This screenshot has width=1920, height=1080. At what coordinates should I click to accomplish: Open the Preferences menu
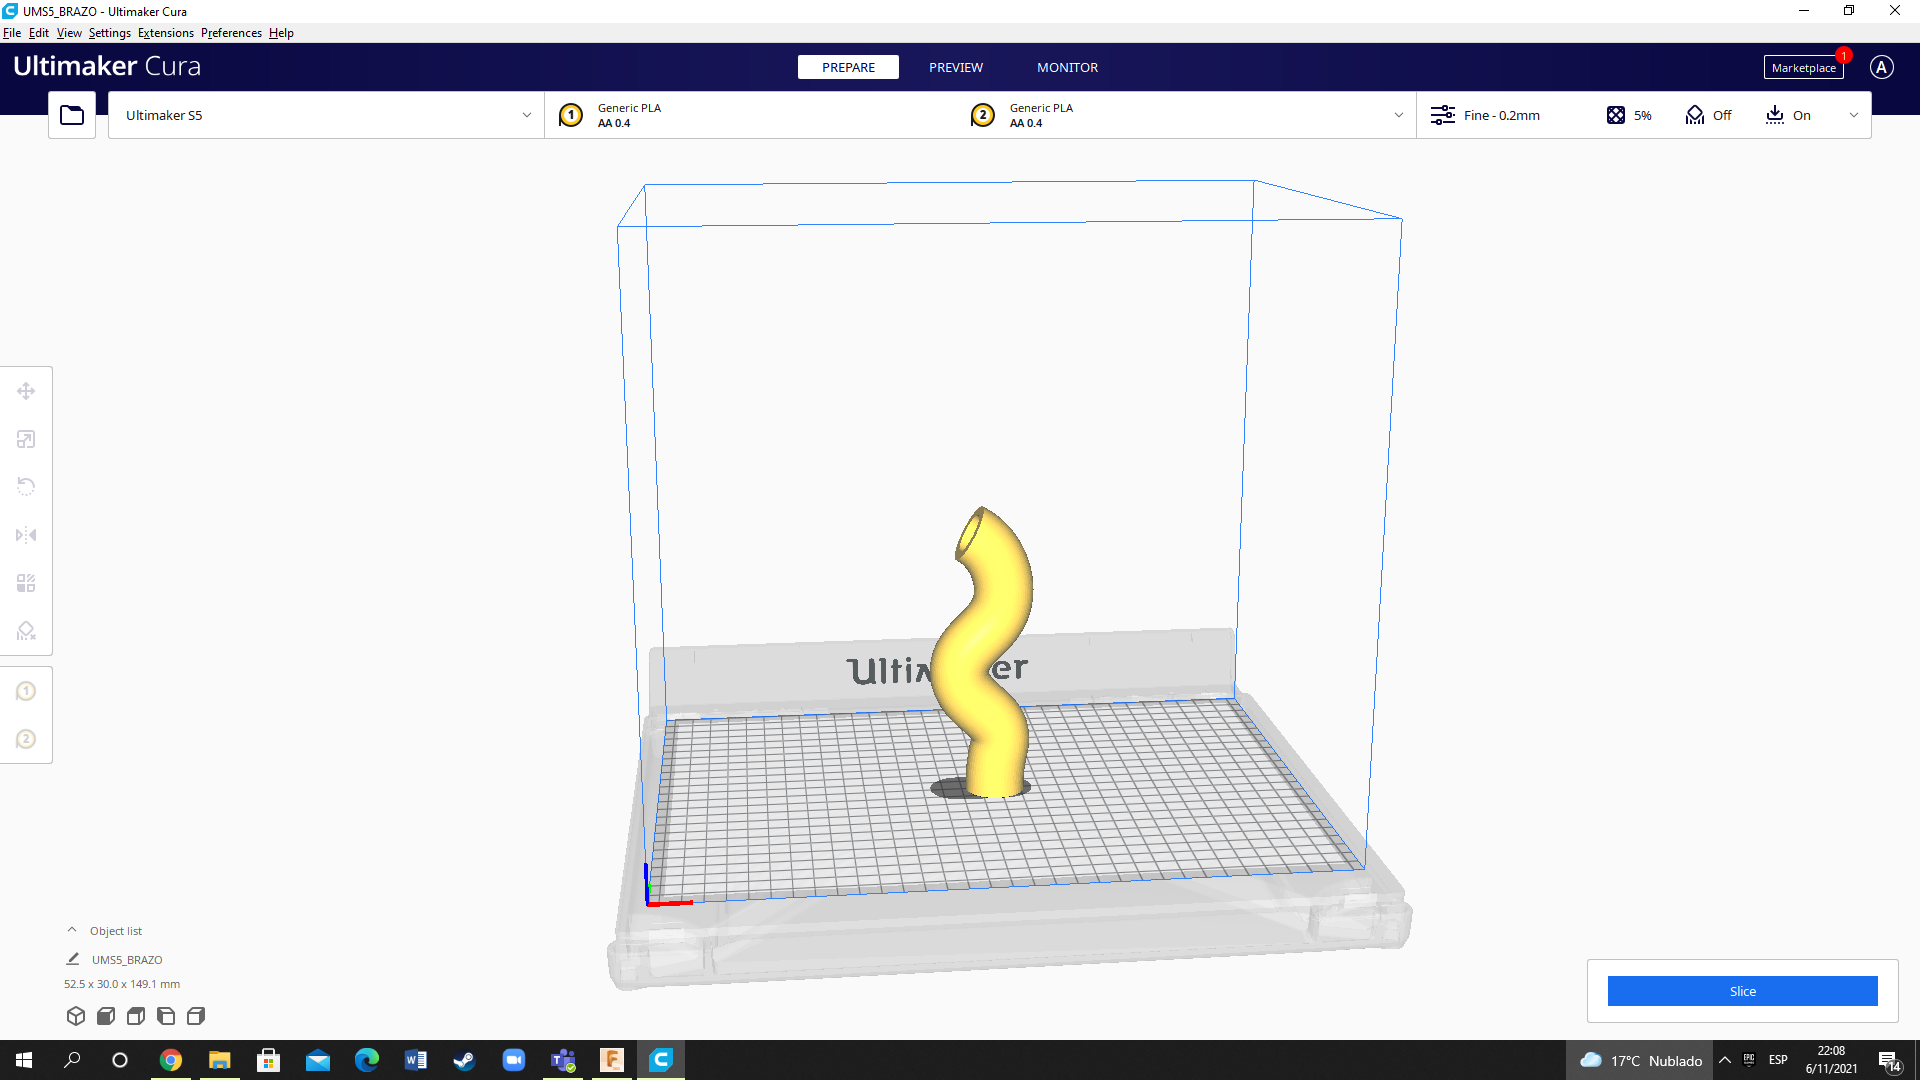coord(231,33)
